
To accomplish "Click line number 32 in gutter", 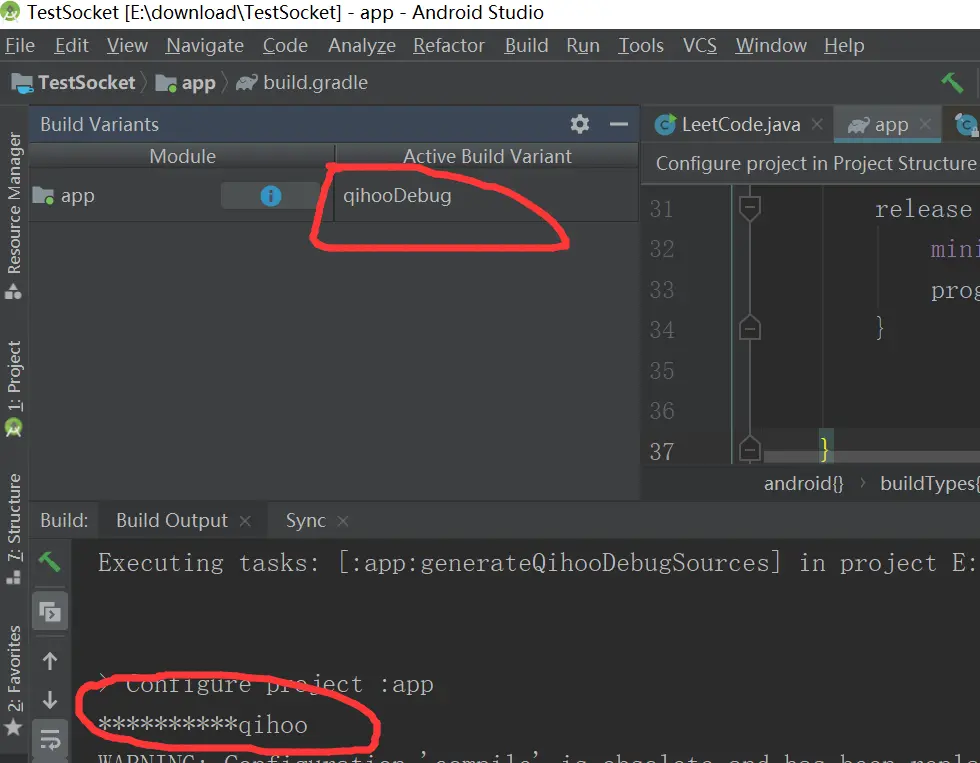I will coord(662,249).
